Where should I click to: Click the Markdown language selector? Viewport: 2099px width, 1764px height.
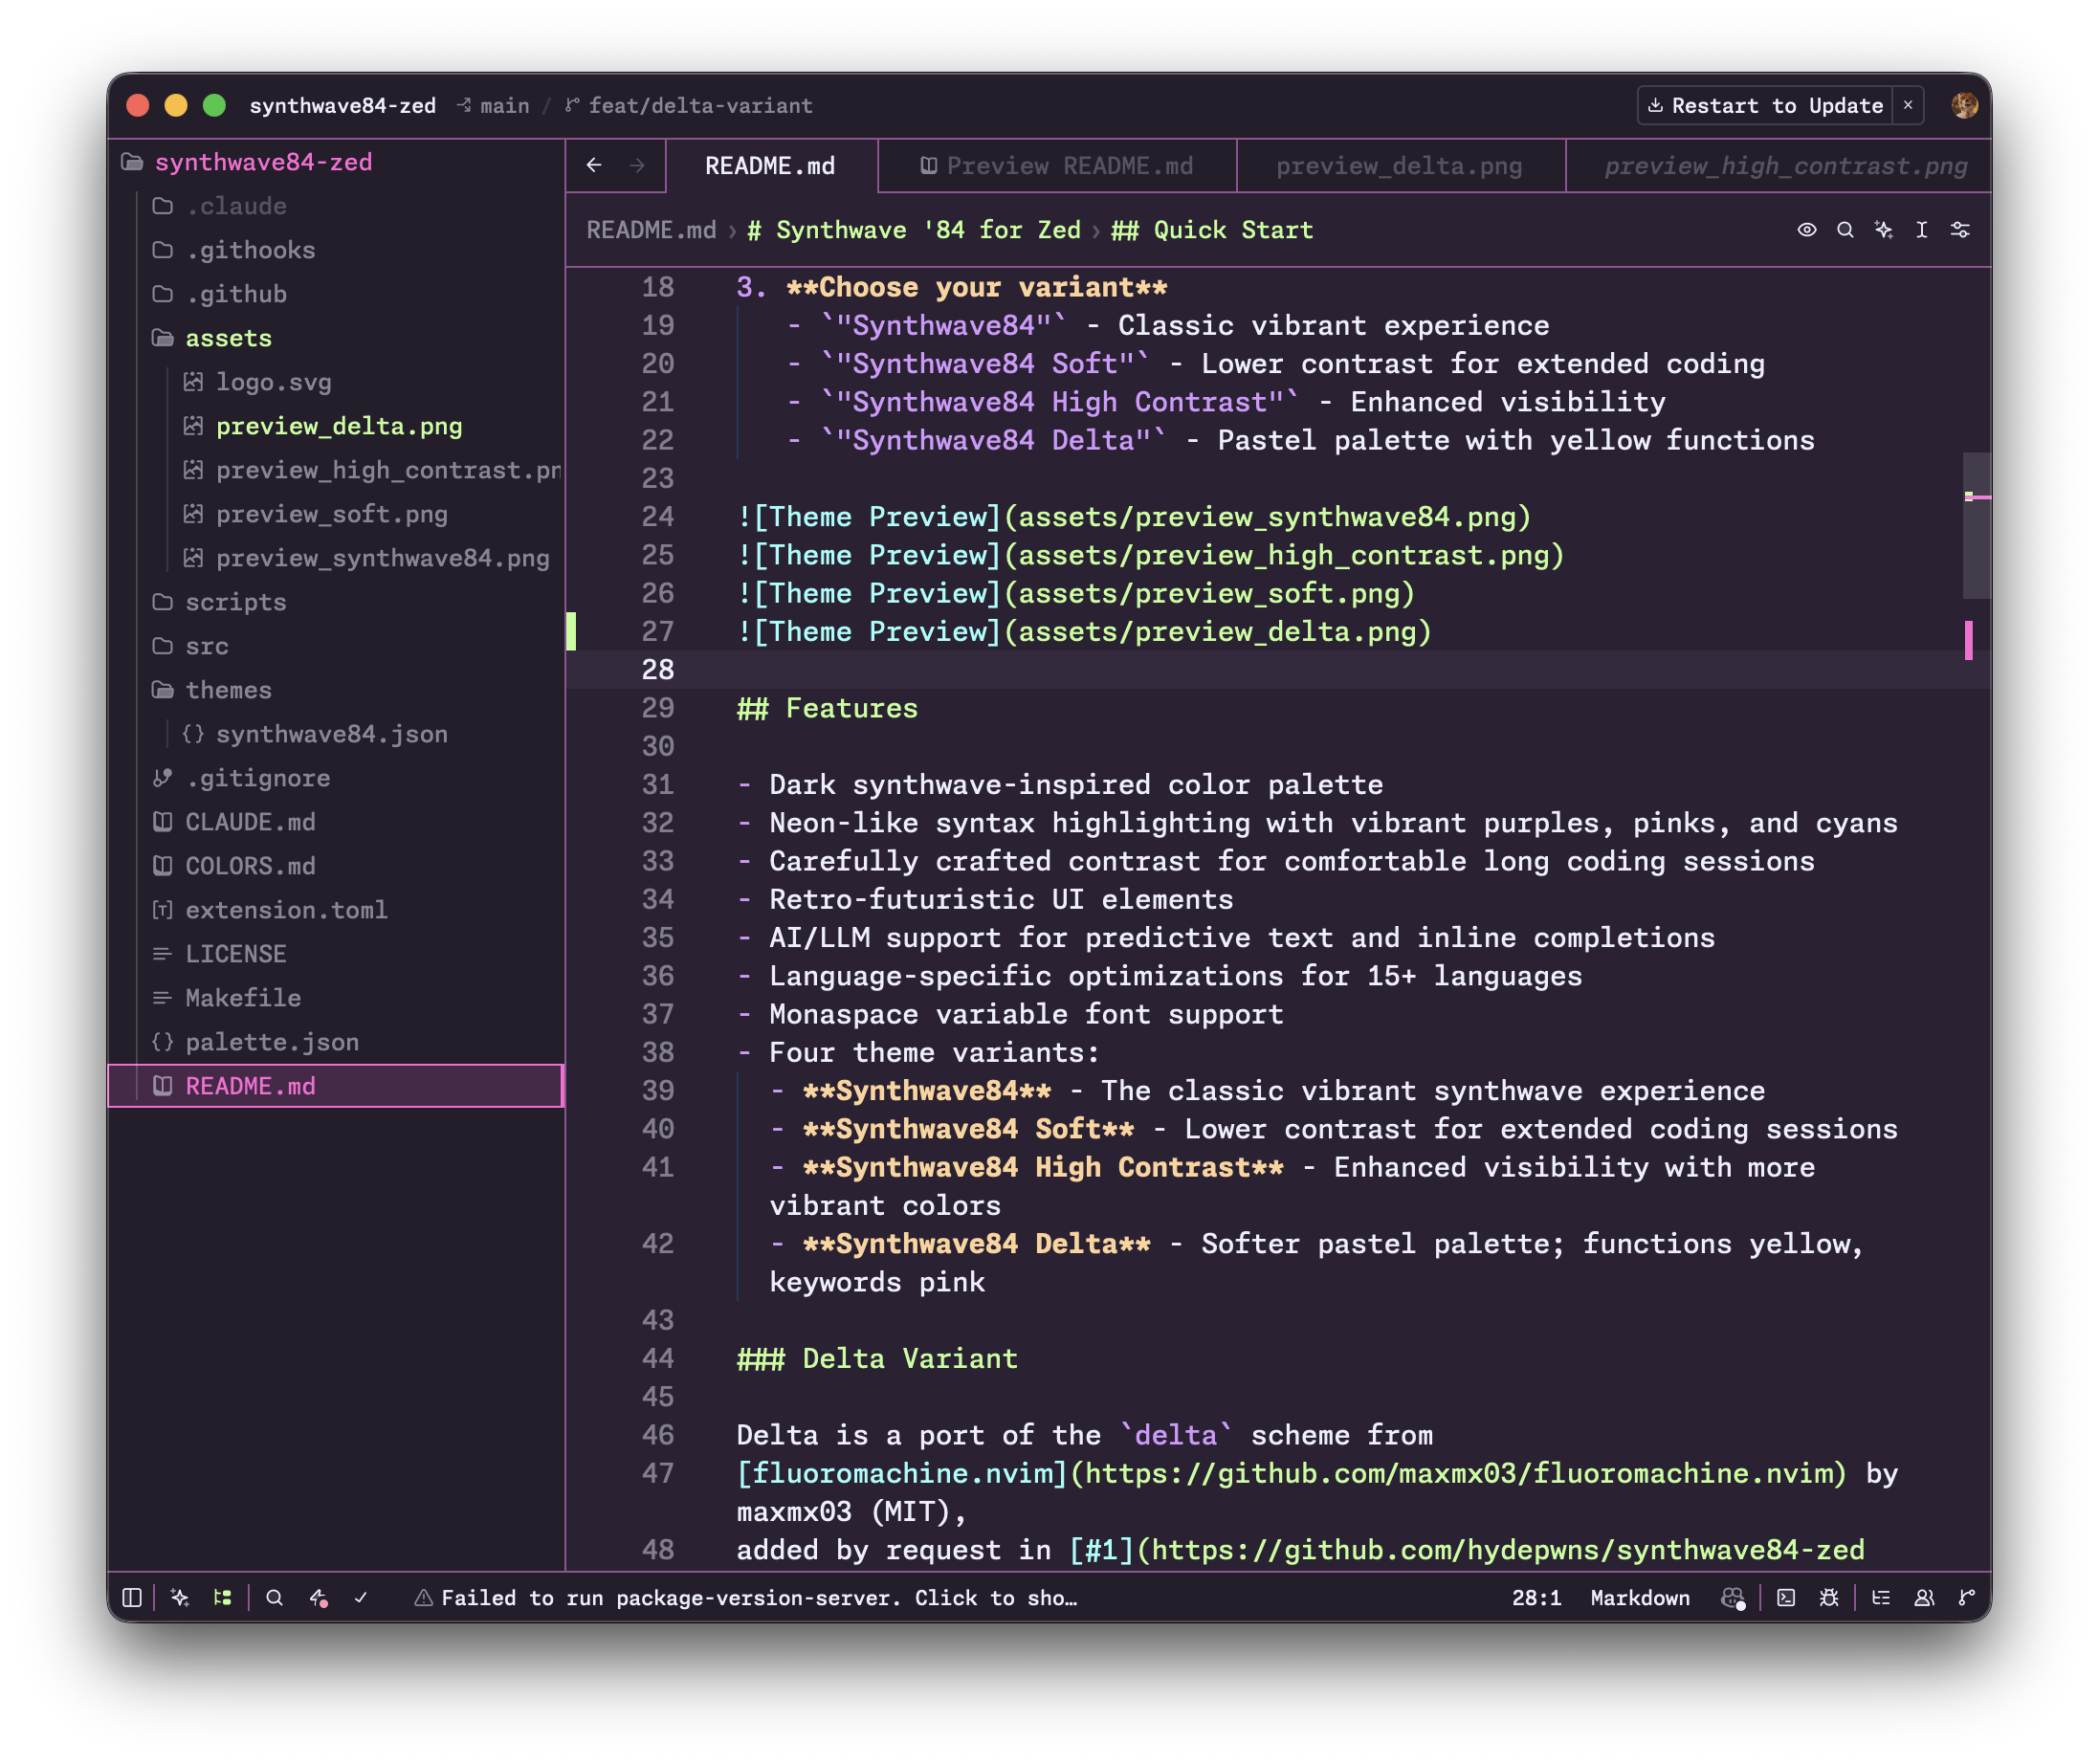point(1640,1598)
